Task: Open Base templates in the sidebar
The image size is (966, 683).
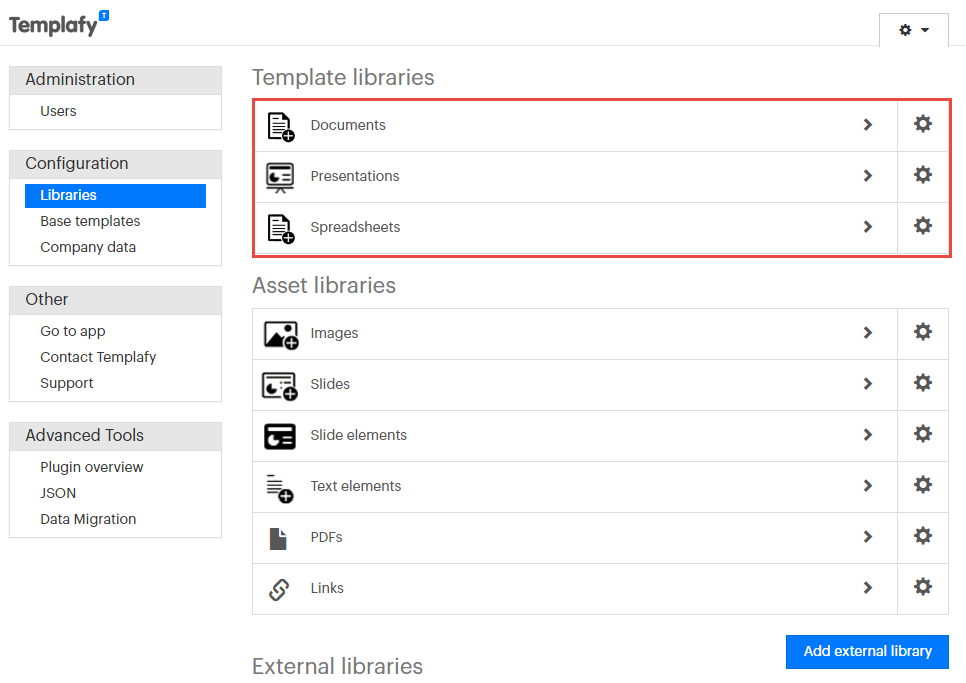Action: tap(90, 222)
